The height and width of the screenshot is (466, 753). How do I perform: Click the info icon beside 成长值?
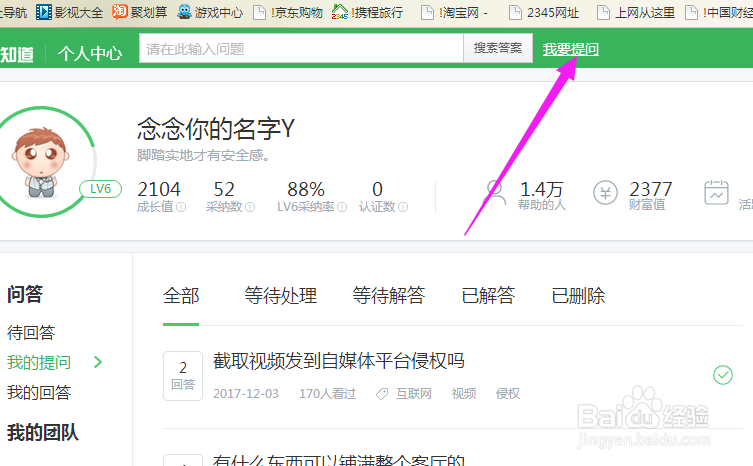point(181,207)
